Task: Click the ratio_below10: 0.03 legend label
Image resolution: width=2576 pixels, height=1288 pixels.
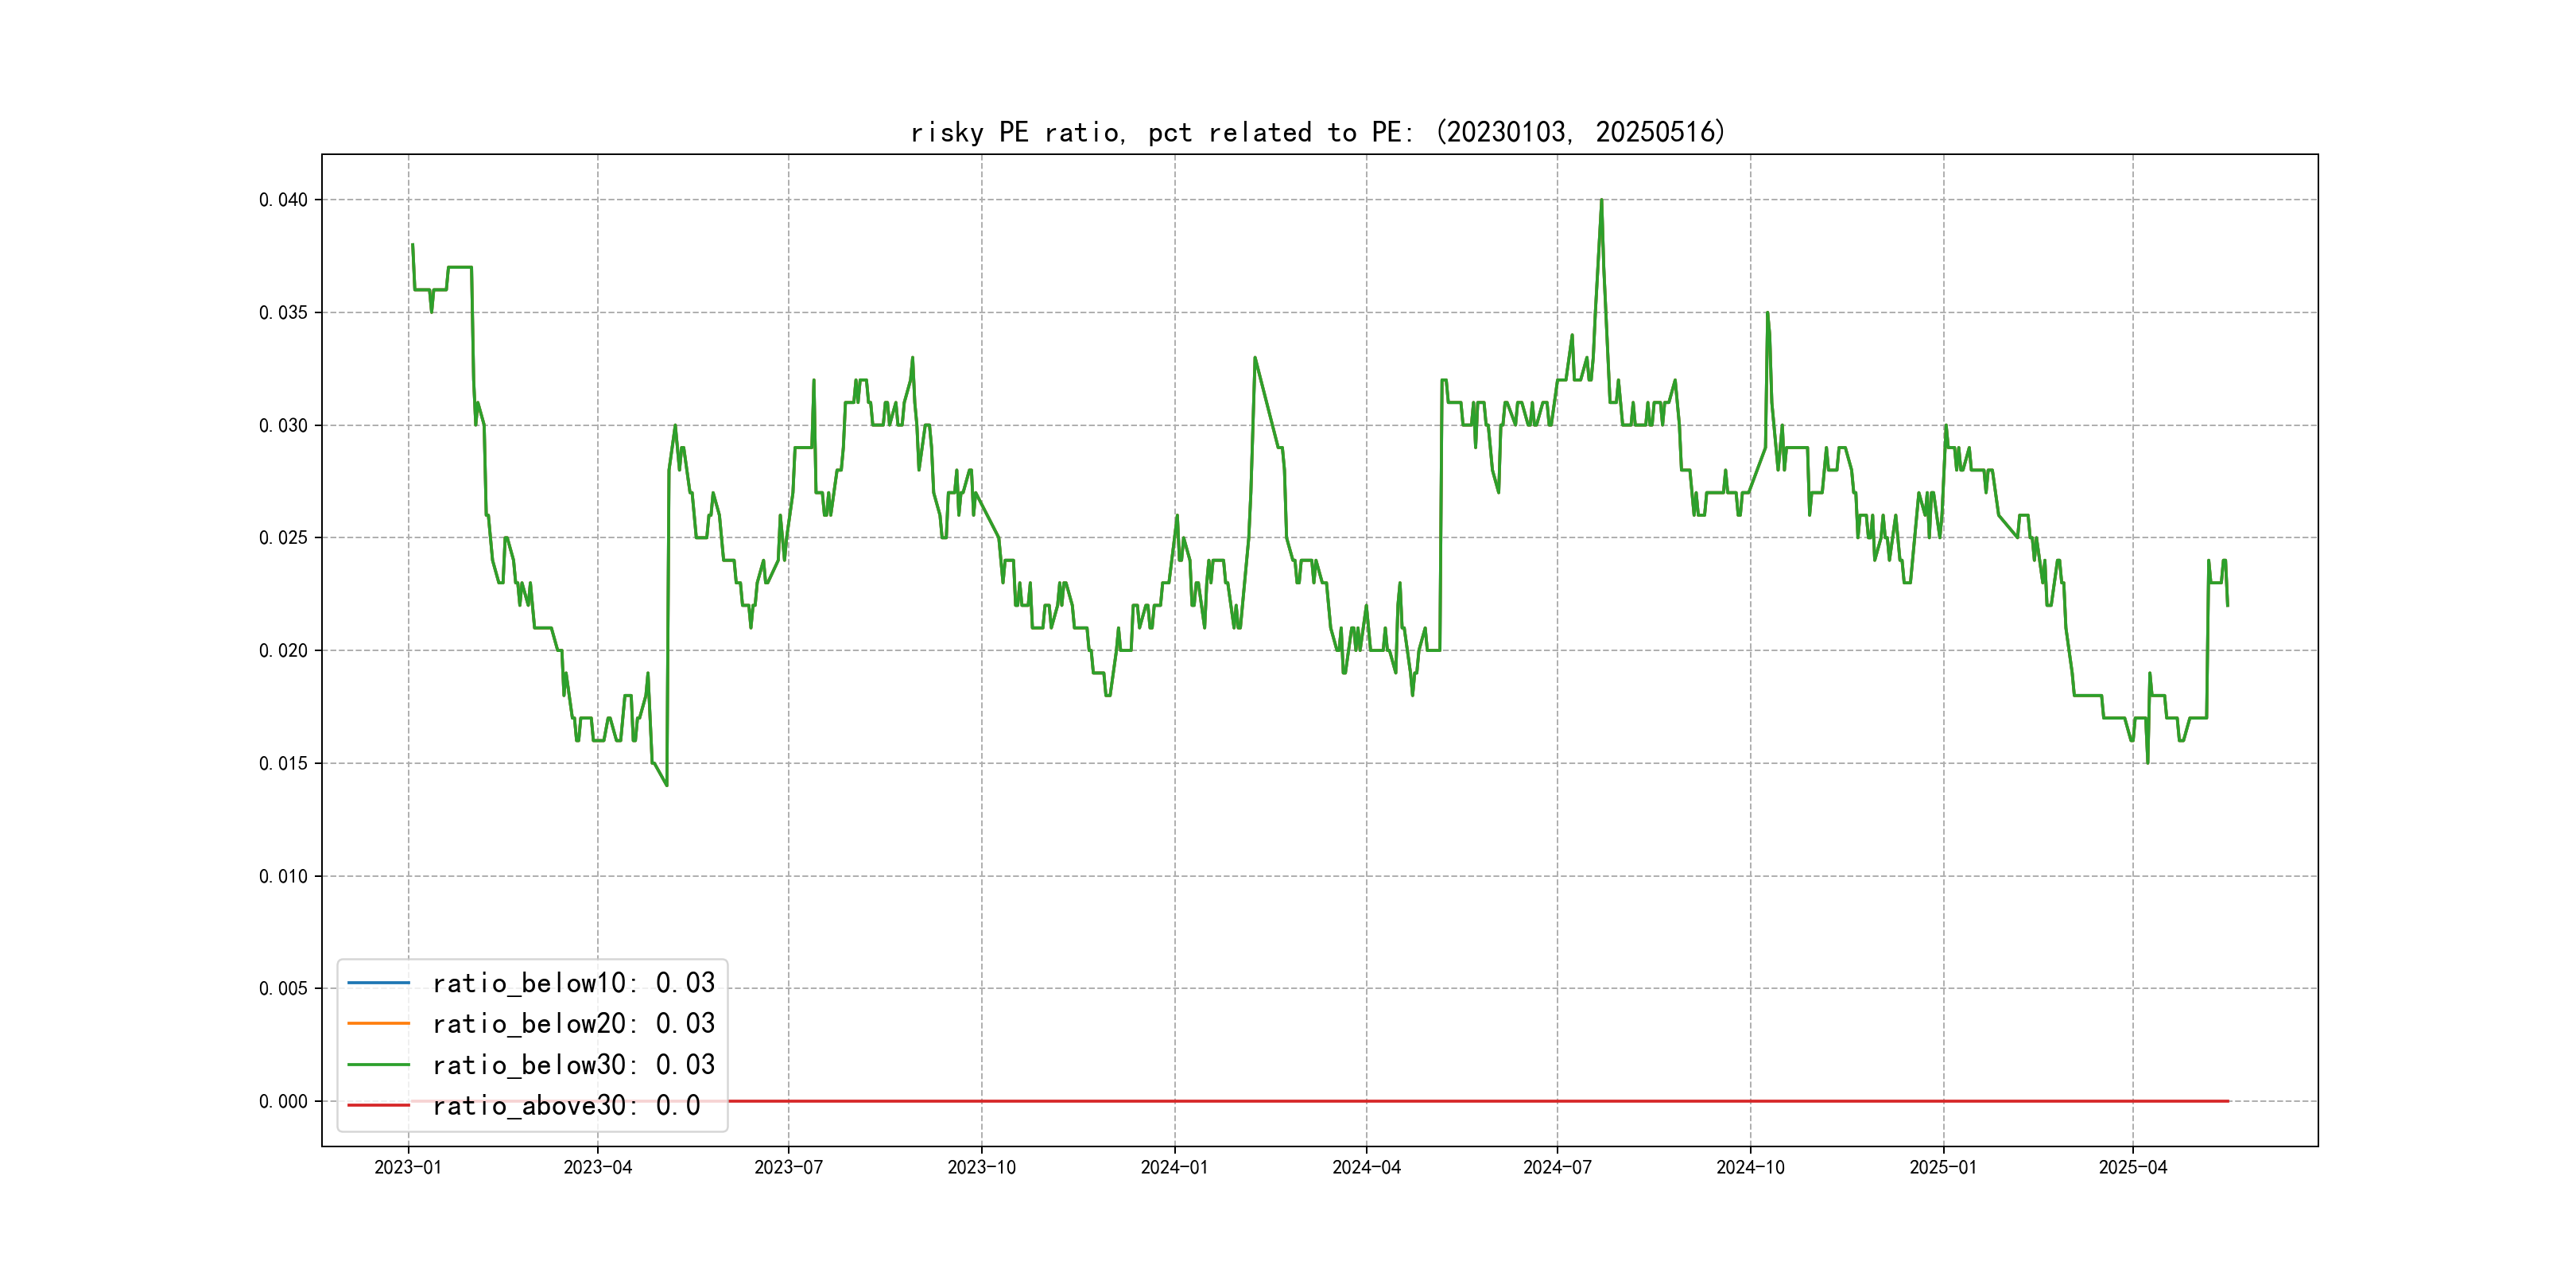Action: [x=573, y=983]
